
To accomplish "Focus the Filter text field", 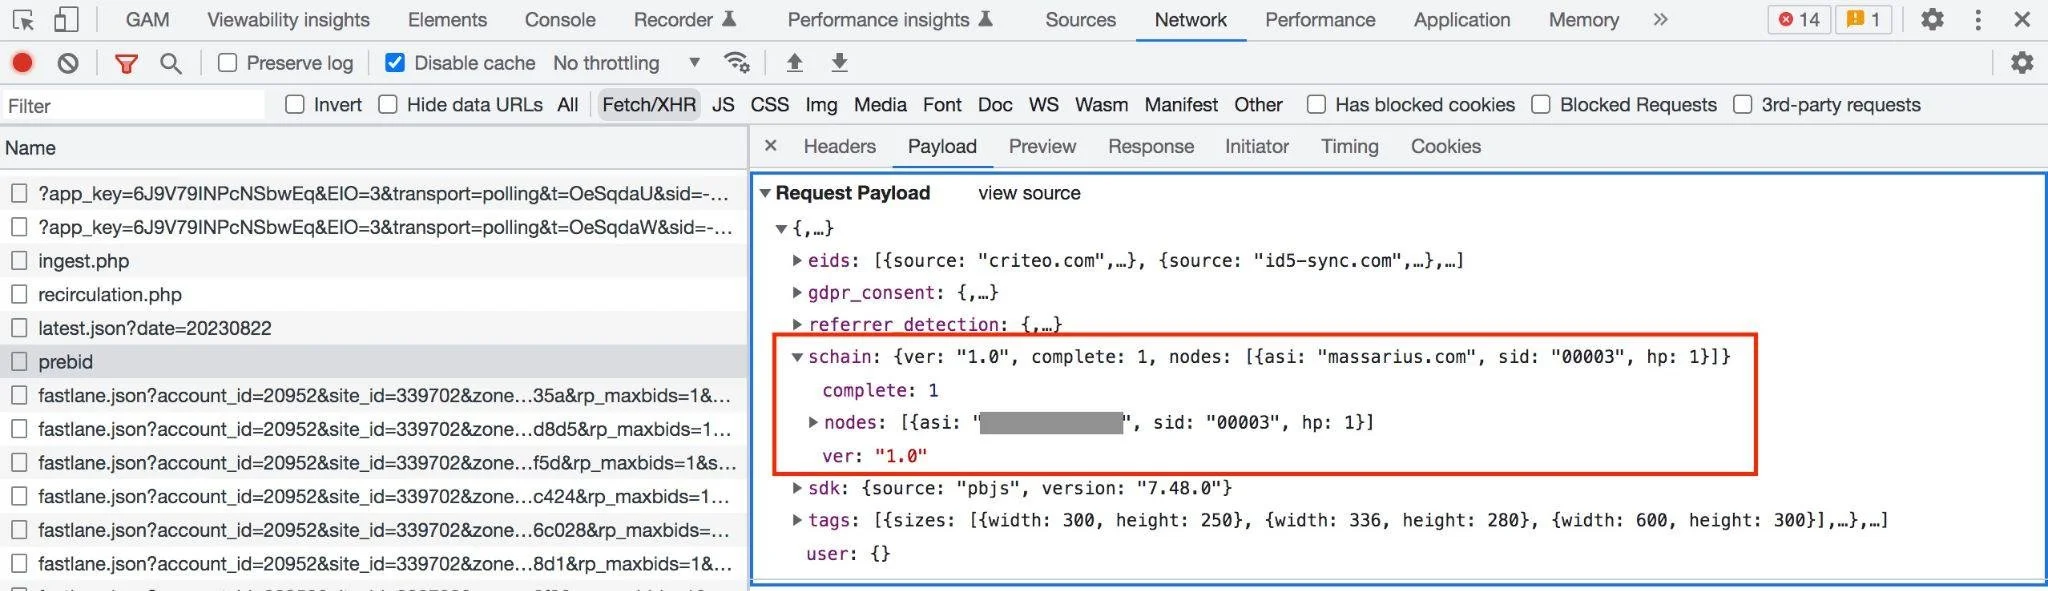I will tap(132, 105).
